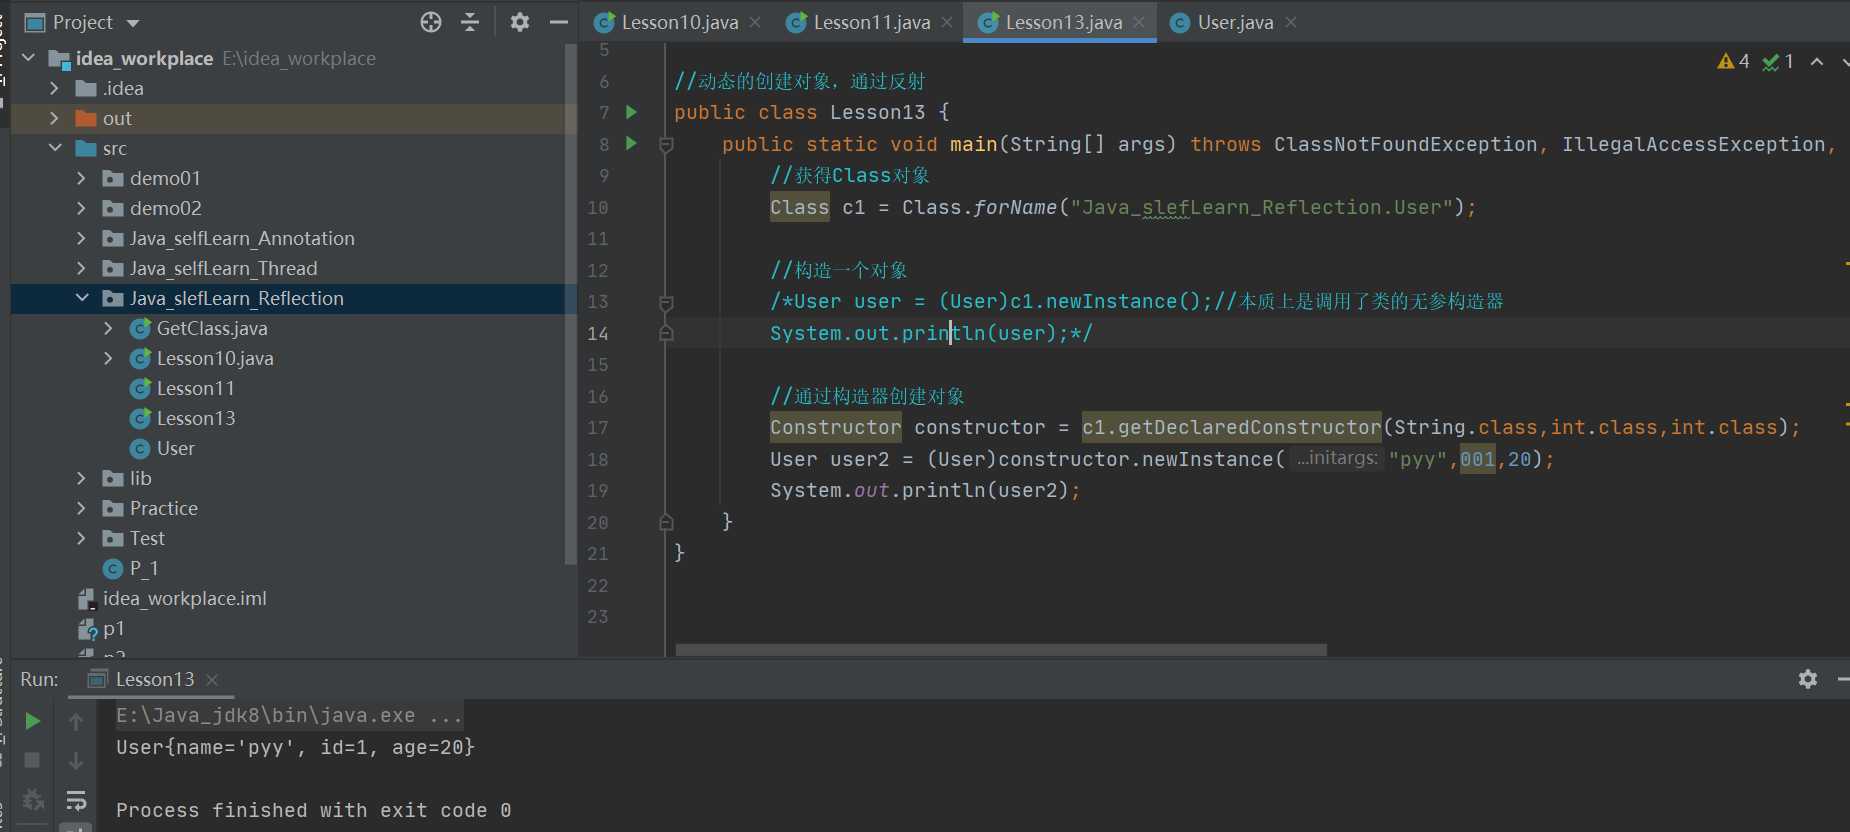
Task: Close the Lesson13 run tab
Action: [212, 680]
